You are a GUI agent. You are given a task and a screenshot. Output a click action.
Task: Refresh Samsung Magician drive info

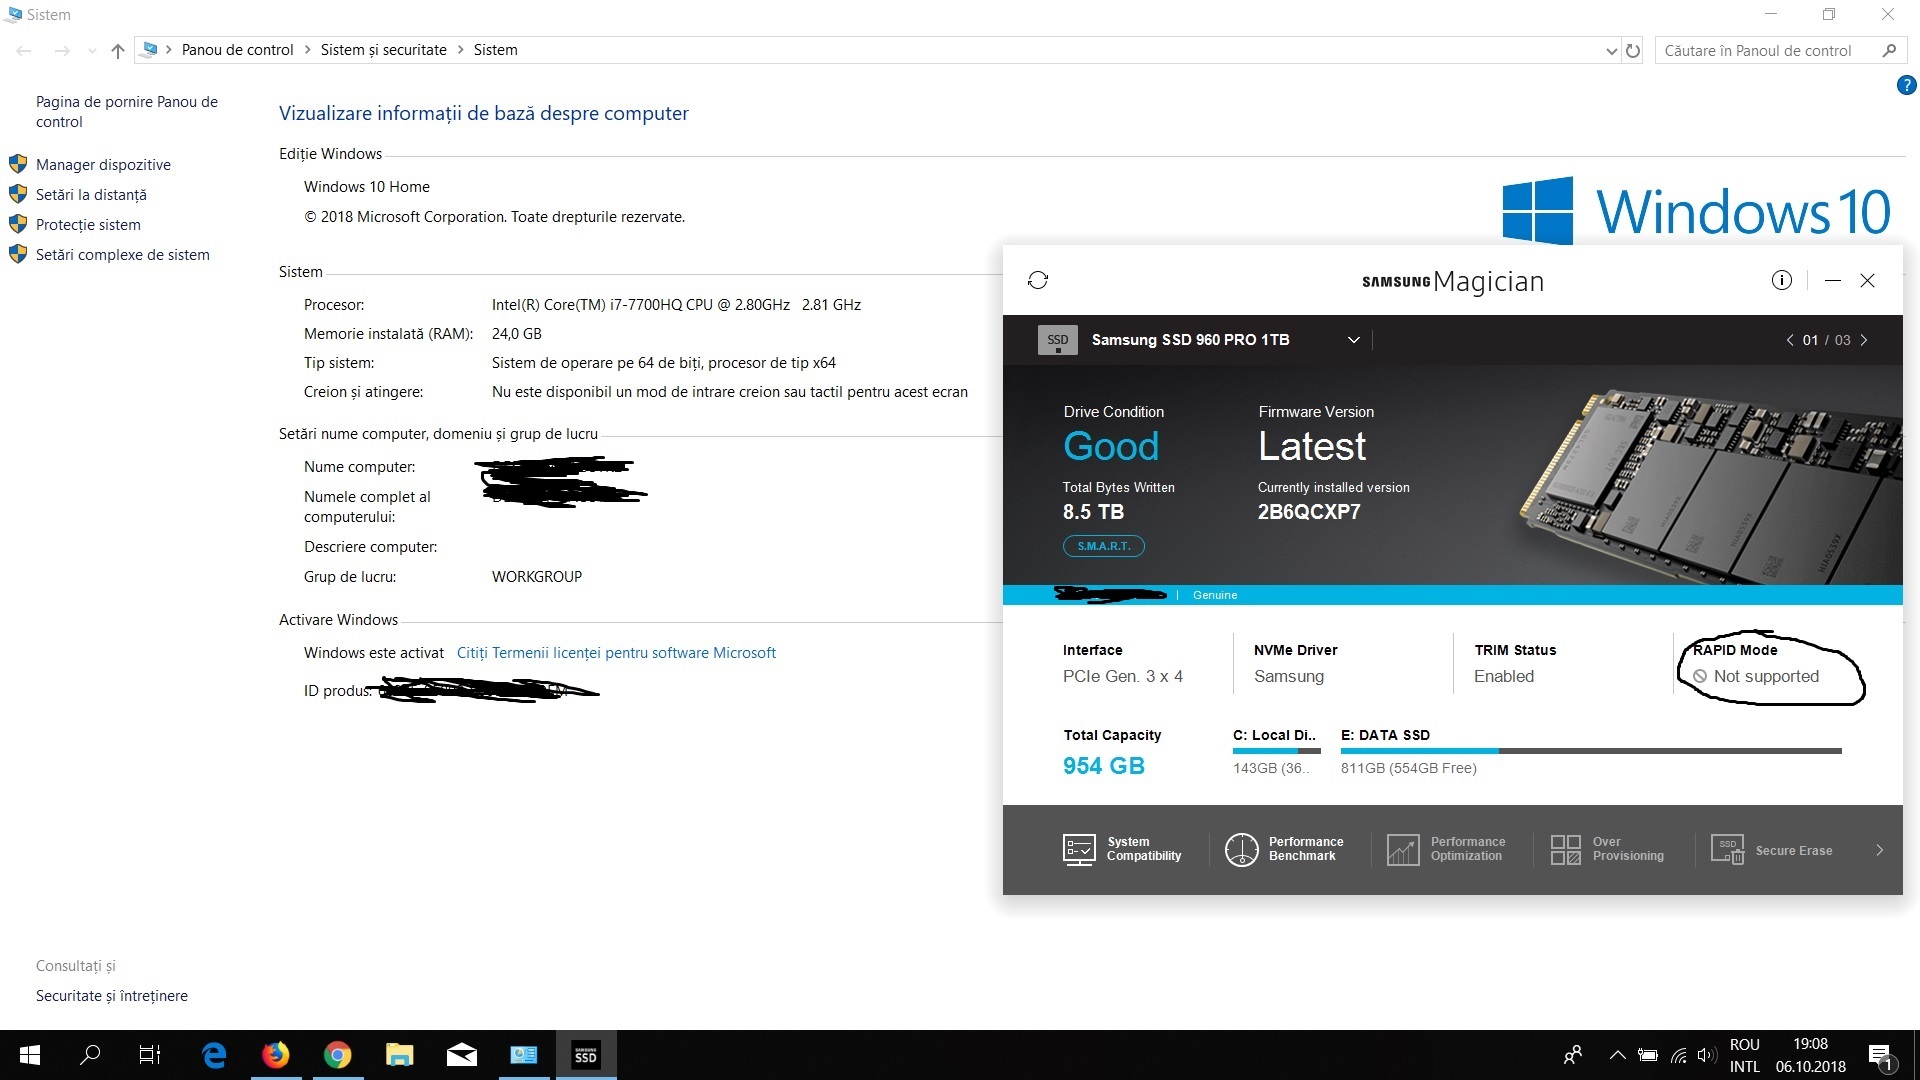pos(1038,280)
